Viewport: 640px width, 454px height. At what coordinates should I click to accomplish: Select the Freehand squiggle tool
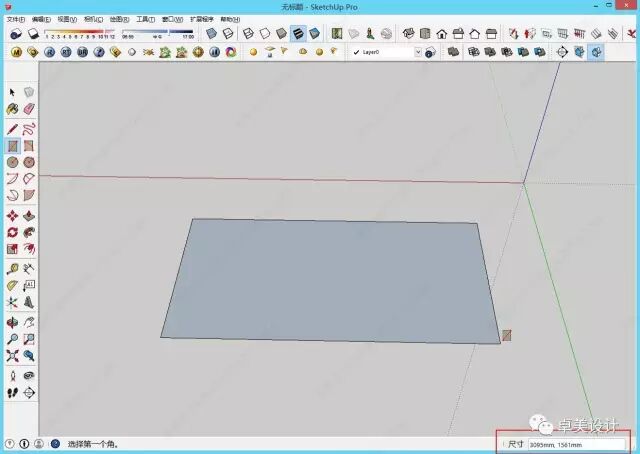click(29, 129)
